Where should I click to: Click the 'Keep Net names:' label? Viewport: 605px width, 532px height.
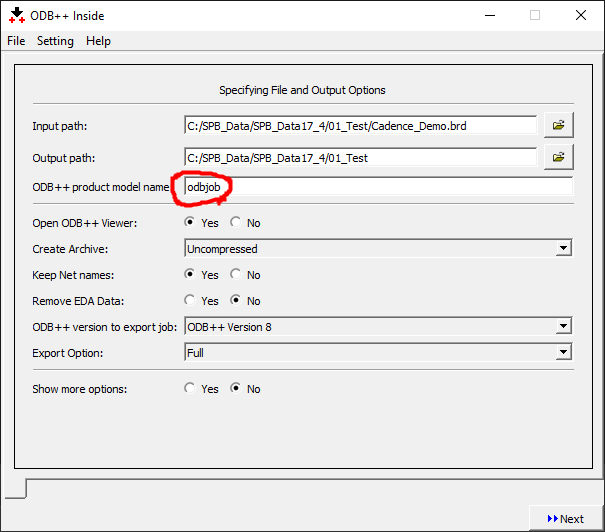click(x=73, y=275)
